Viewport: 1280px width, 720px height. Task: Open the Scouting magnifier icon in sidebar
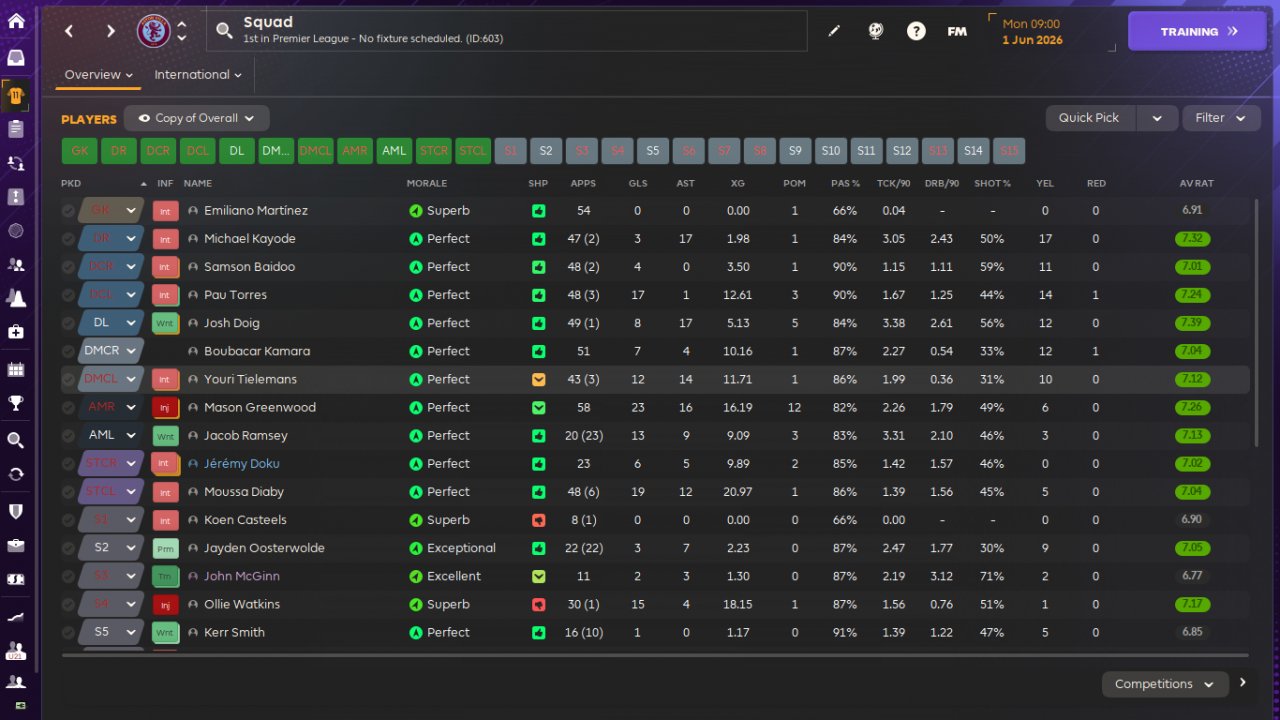coord(16,440)
